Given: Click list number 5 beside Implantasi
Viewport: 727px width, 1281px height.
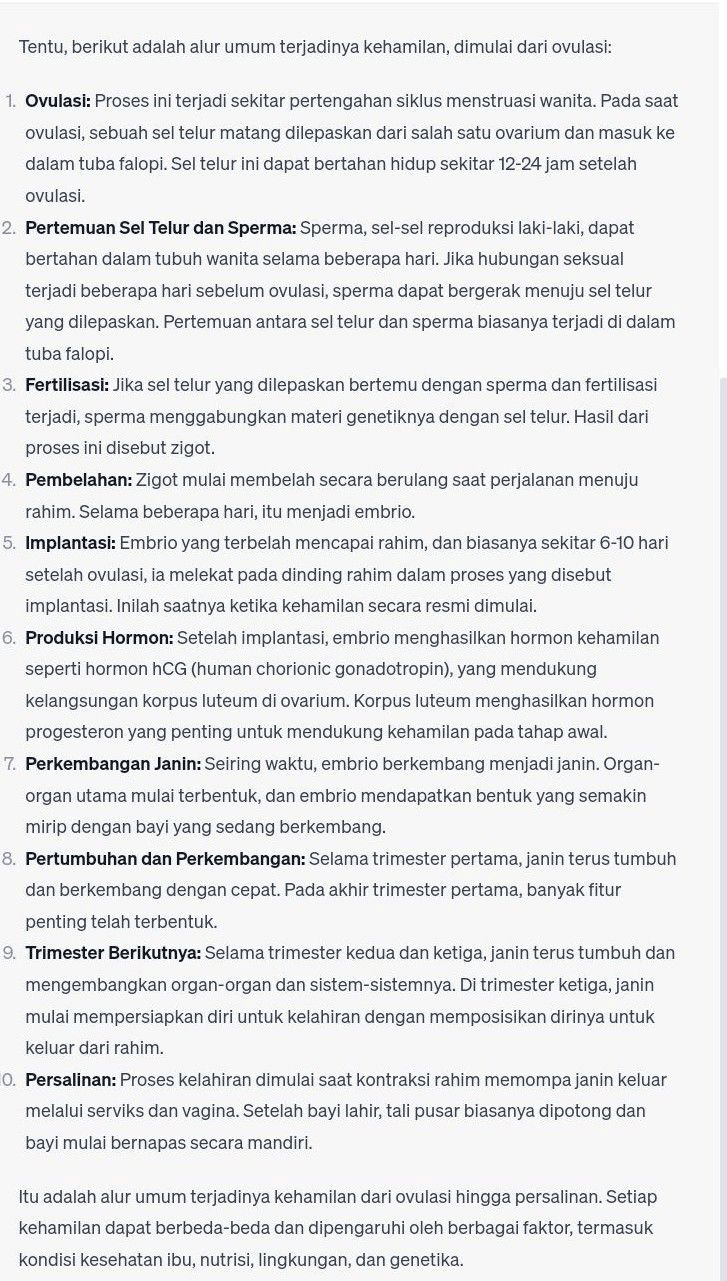Looking at the screenshot, I should pos(9,543).
